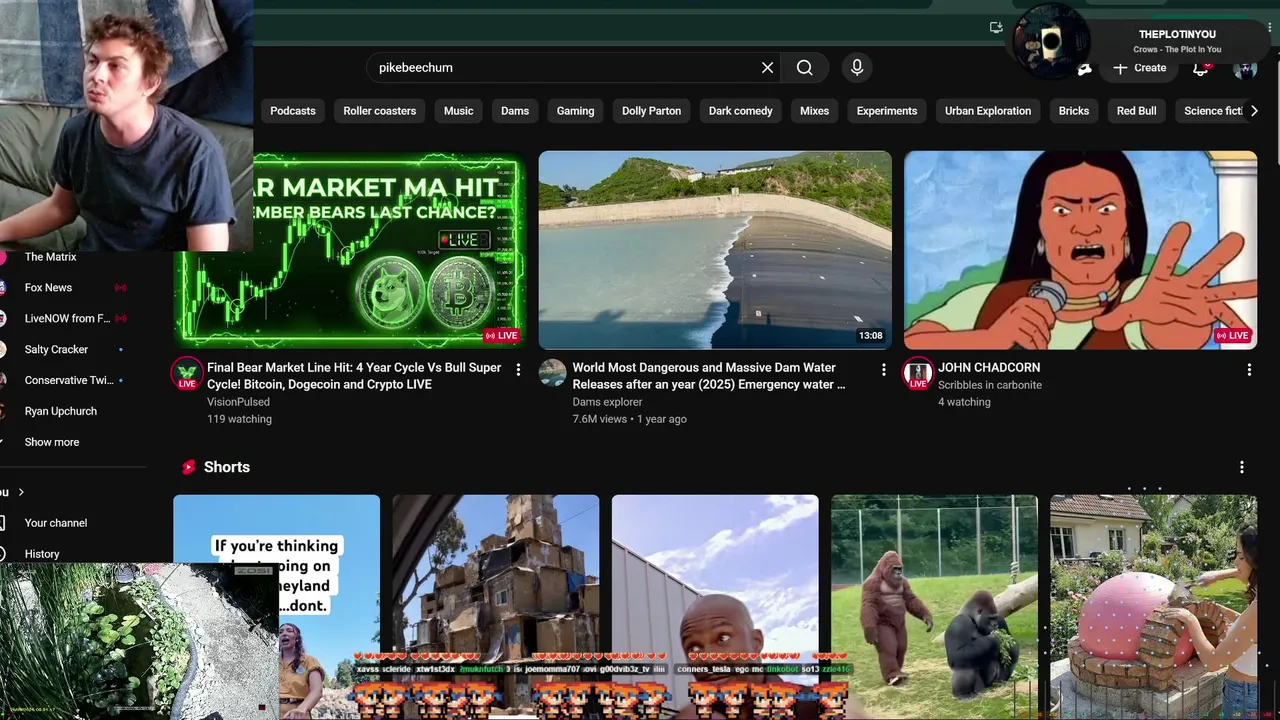Open the account avatar menu
The image size is (1280, 720).
pyautogui.click(x=1244, y=68)
